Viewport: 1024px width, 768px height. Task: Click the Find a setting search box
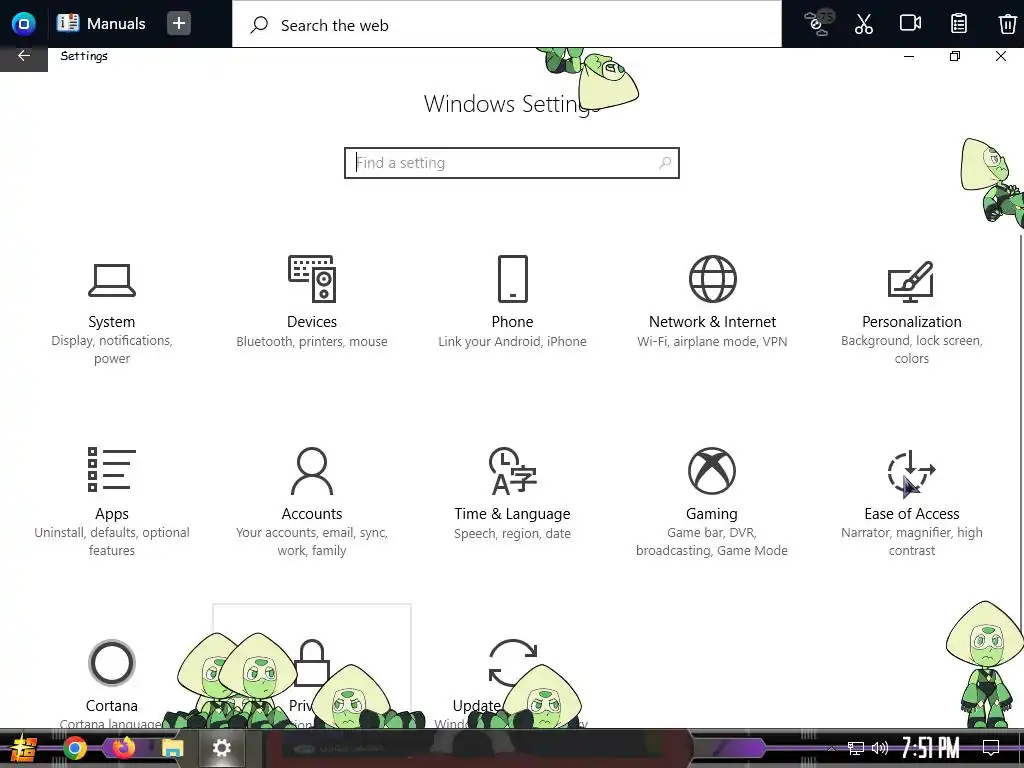[x=512, y=163]
